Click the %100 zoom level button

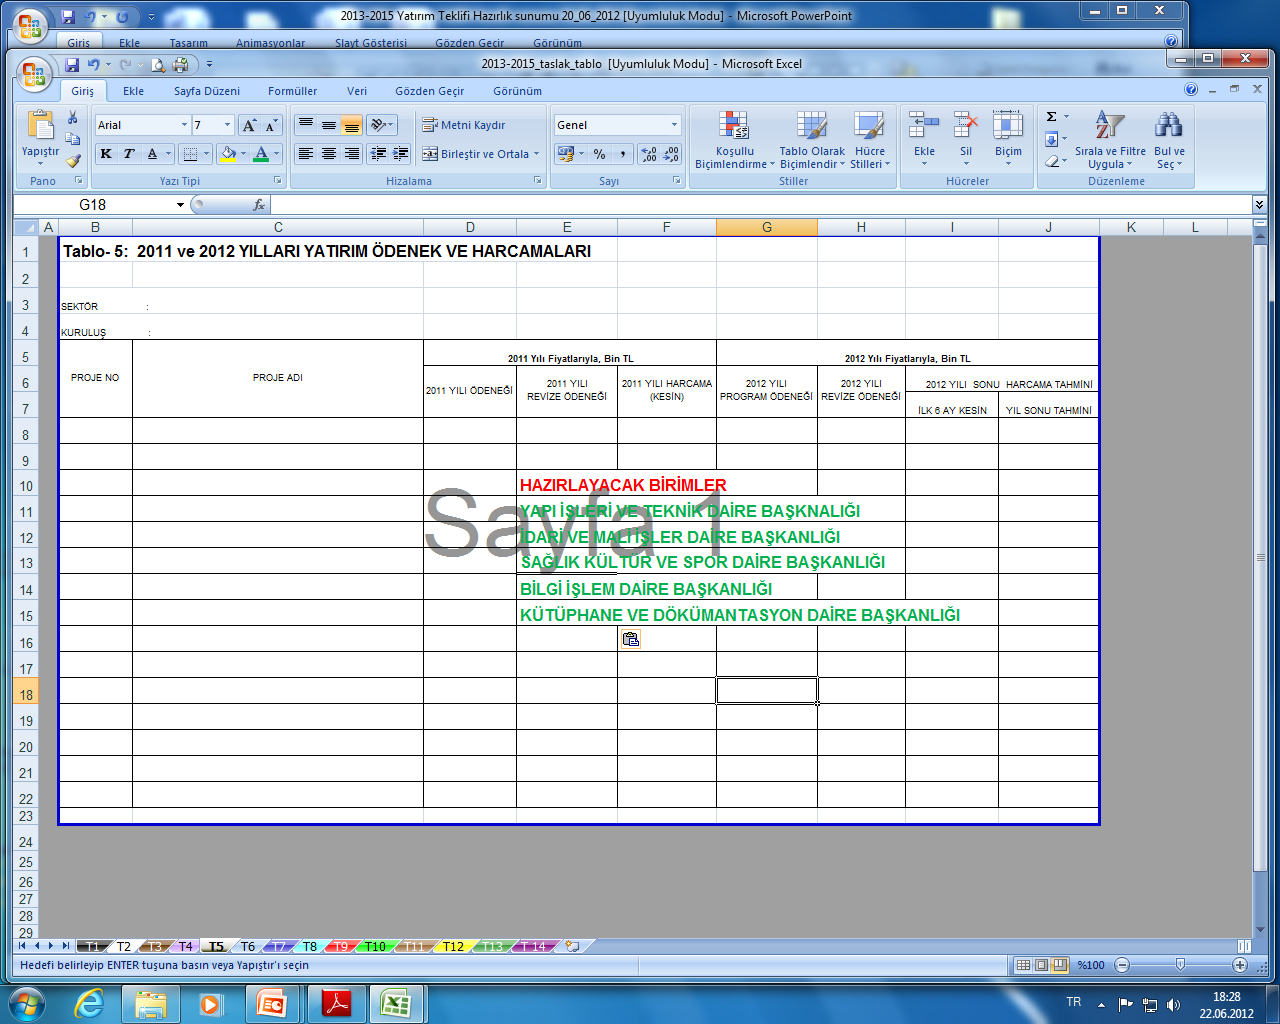pos(1091,965)
